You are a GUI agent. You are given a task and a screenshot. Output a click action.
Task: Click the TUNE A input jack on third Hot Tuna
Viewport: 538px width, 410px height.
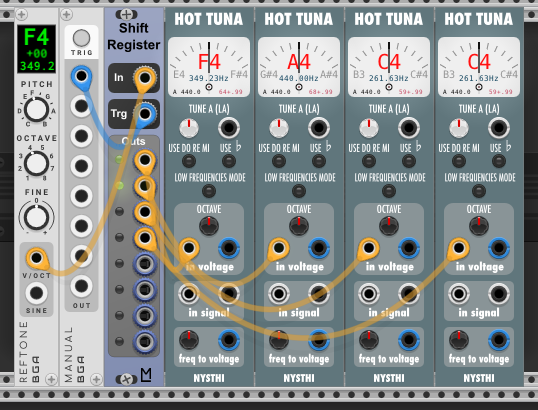[409, 128]
